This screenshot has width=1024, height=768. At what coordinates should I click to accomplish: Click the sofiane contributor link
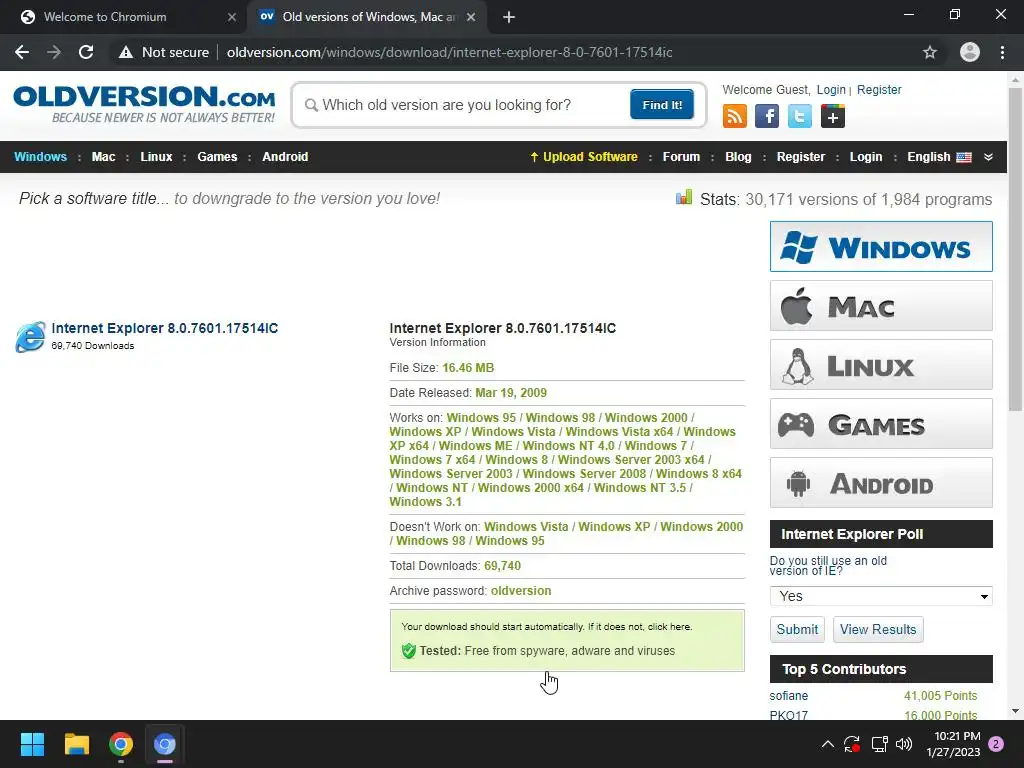tap(788, 696)
